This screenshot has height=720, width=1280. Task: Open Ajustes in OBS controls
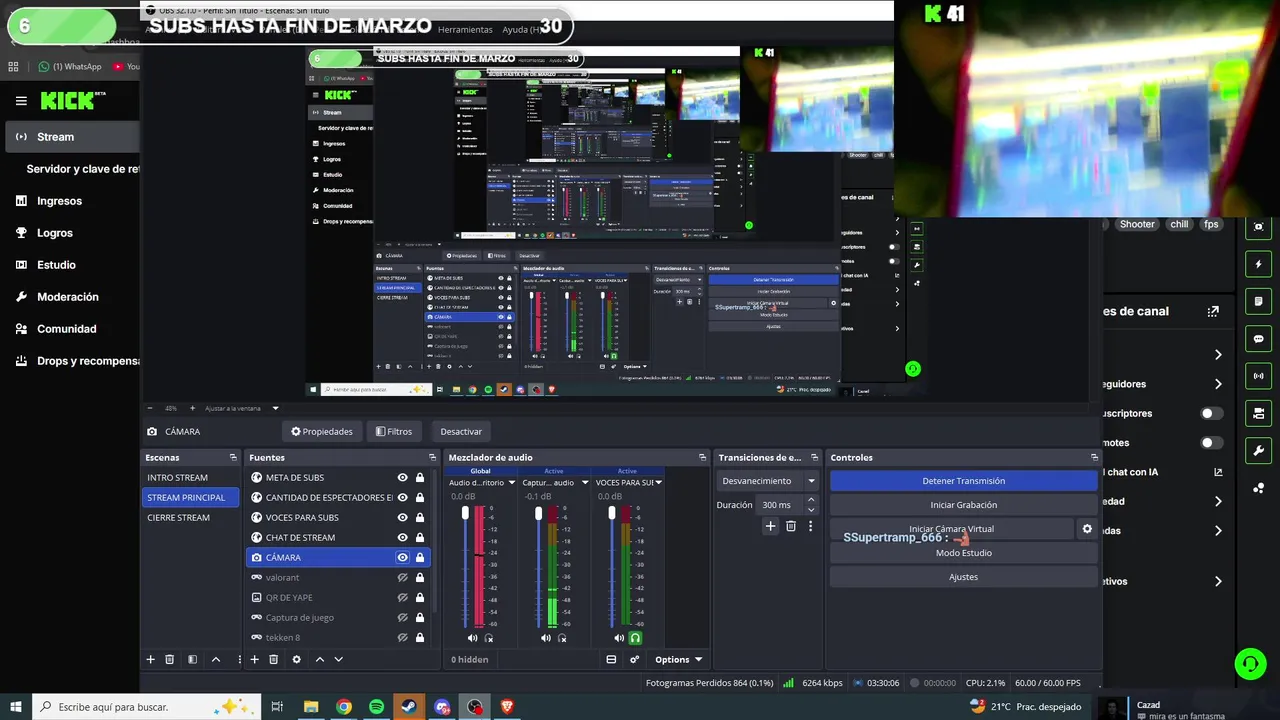coord(963,577)
